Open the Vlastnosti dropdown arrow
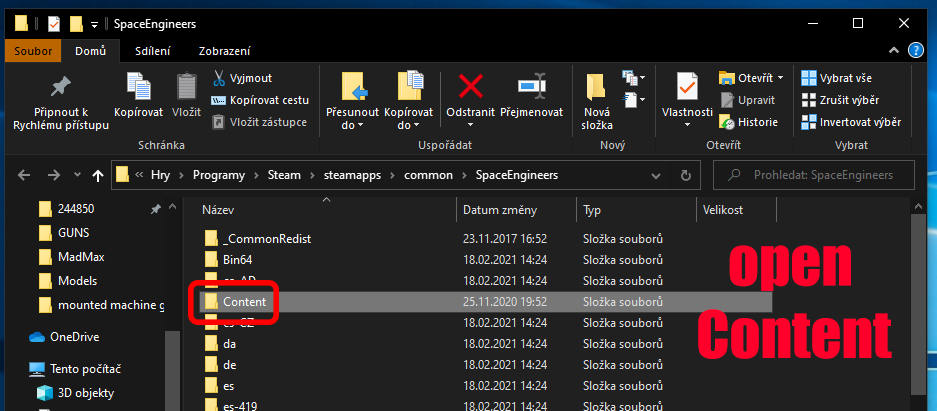The image size is (937, 411). [687, 125]
